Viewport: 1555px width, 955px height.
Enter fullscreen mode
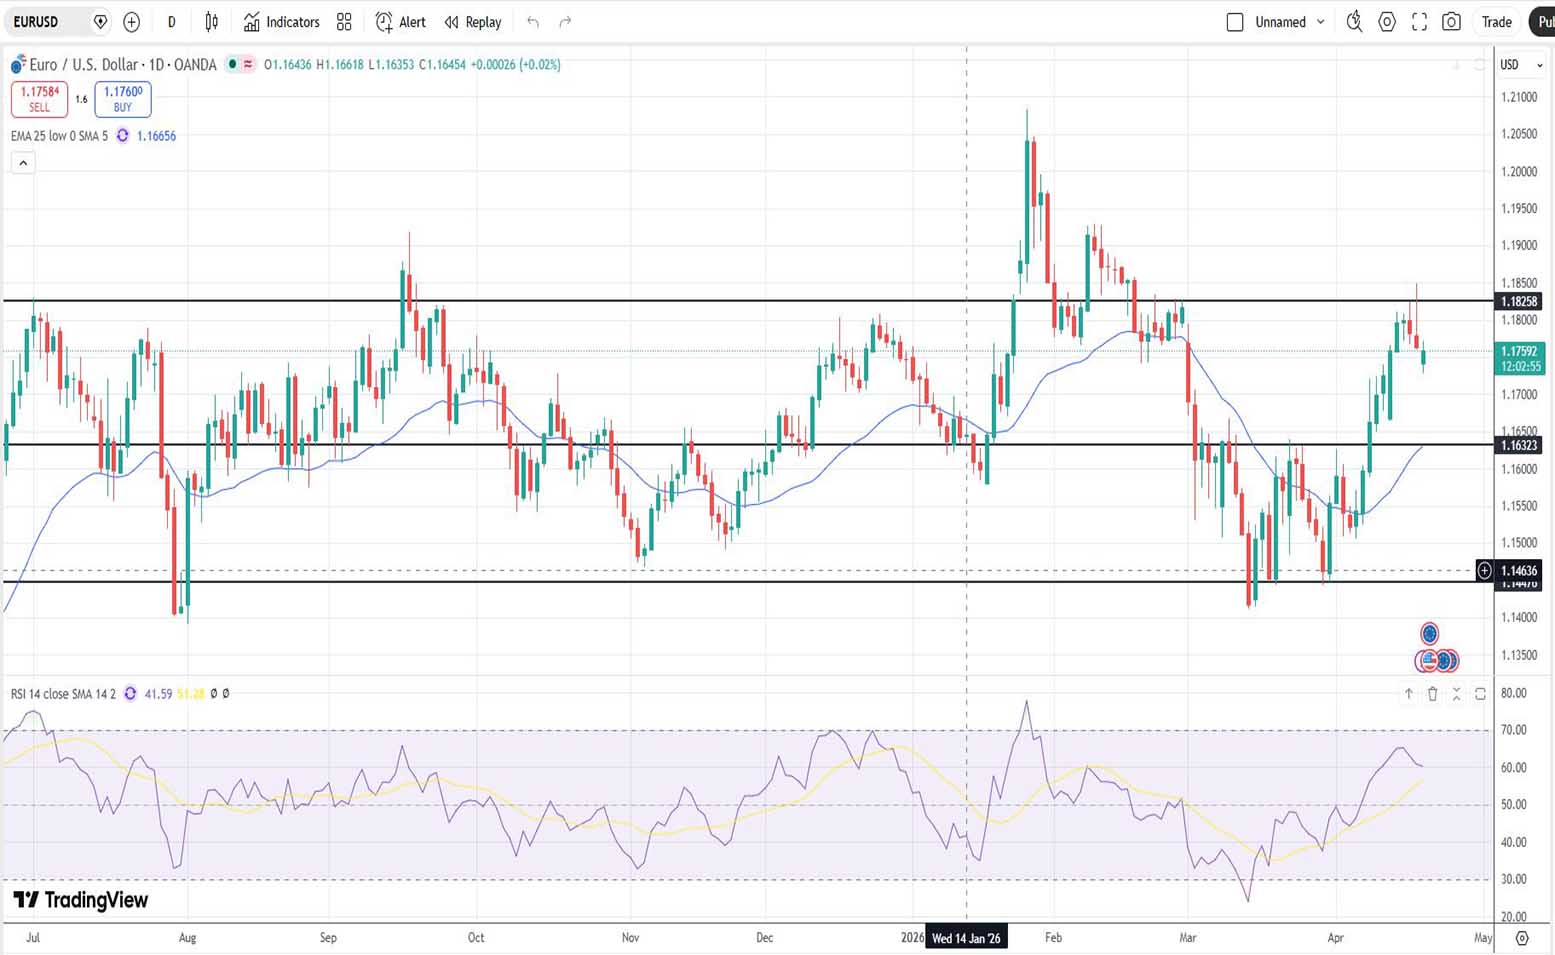tap(1419, 22)
